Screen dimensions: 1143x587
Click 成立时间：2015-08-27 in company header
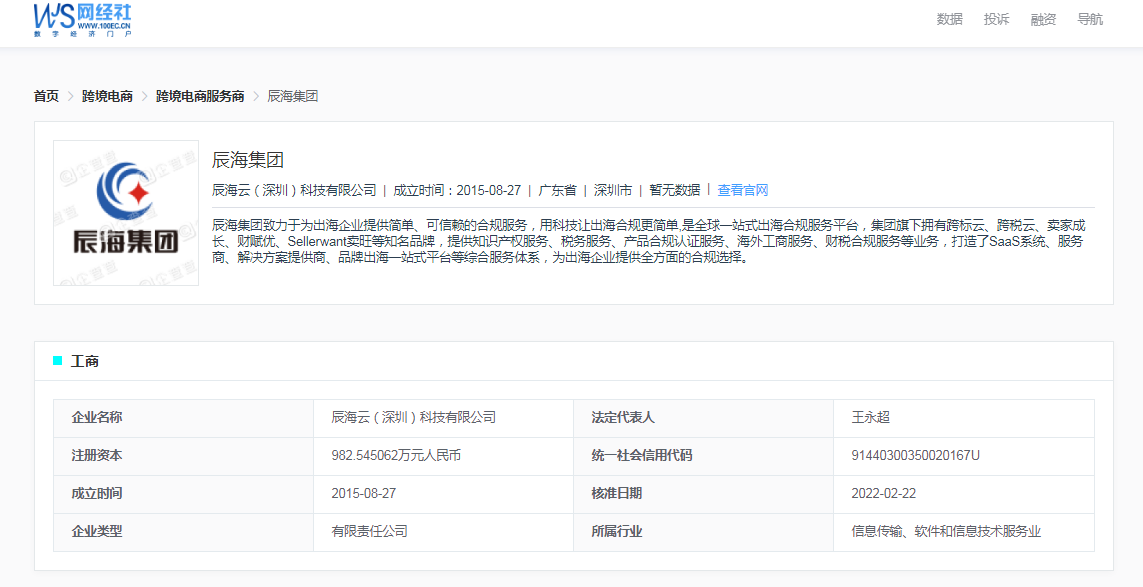coord(457,190)
